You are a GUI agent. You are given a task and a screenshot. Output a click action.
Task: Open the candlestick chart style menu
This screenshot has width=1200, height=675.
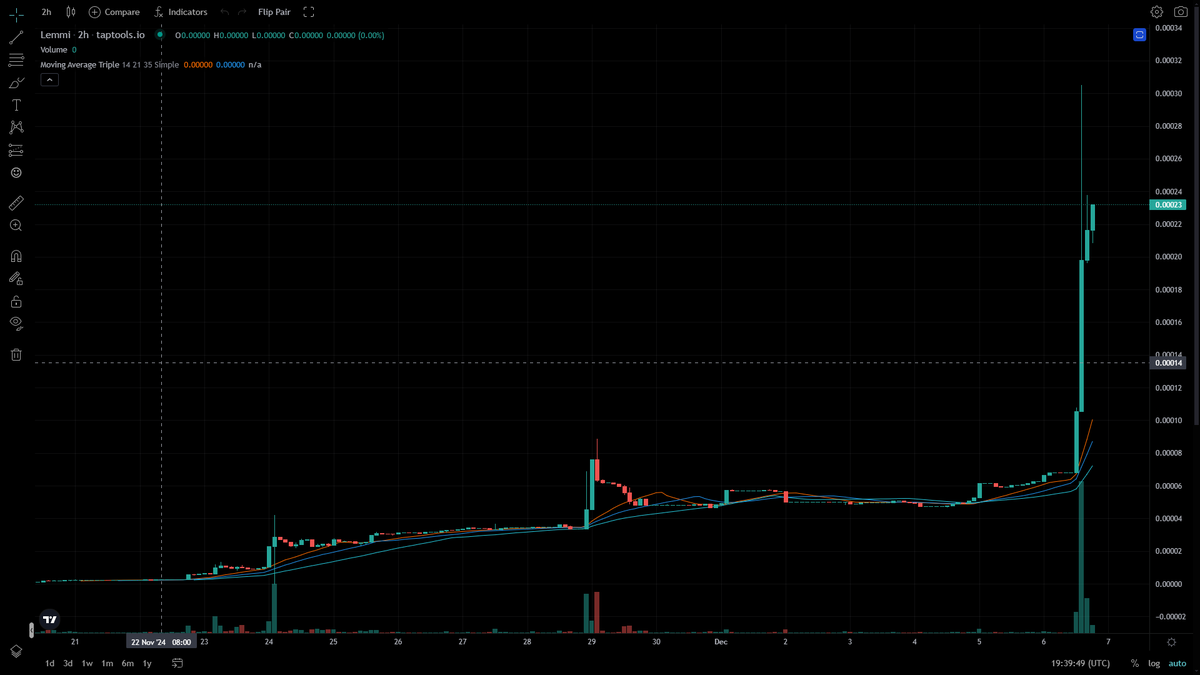(70, 12)
